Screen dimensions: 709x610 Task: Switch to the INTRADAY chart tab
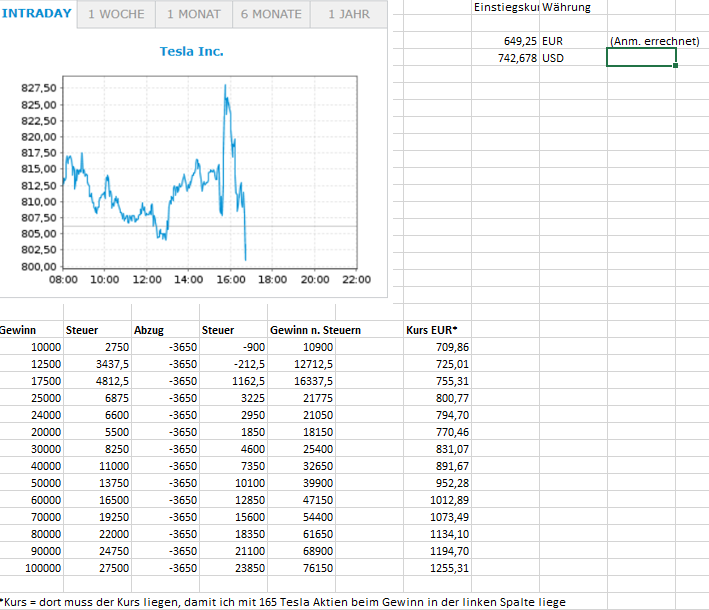pyautogui.click(x=37, y=14)
